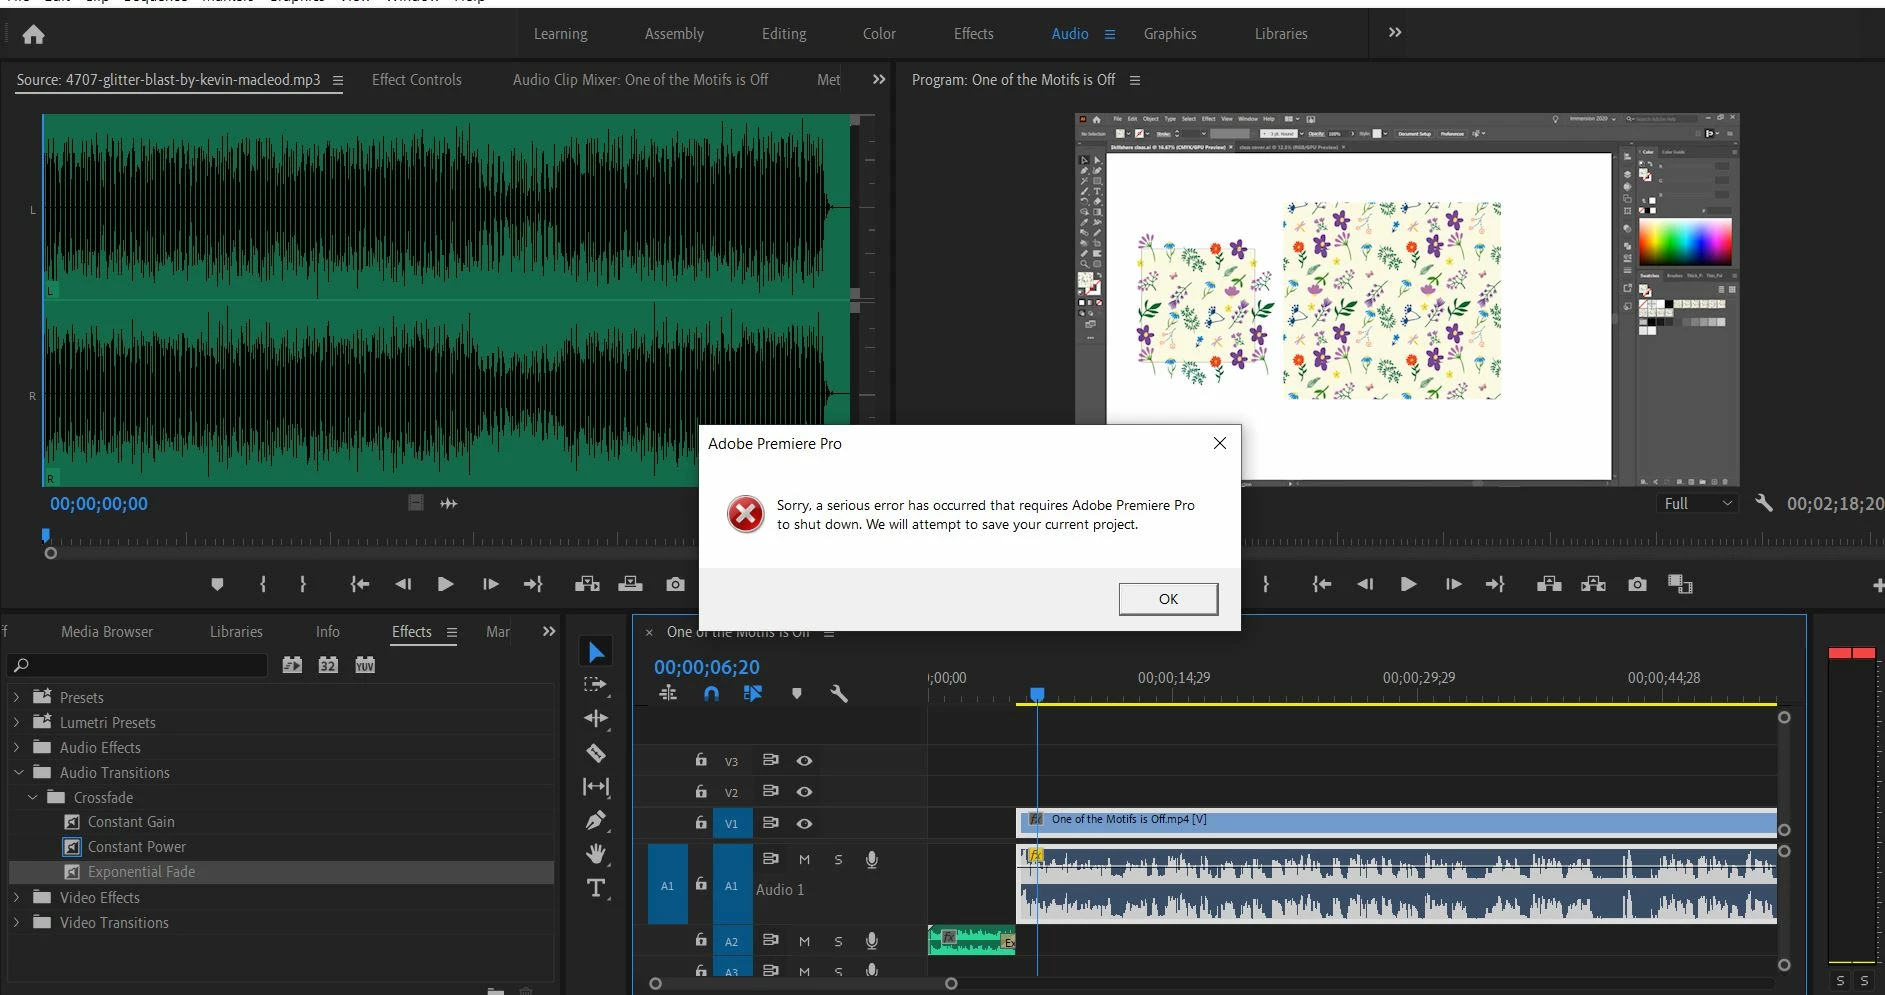Click the Source monitor timecode 00;00;00;00
This screenshot has height=995, width=1885.
[x=99, y=504]
